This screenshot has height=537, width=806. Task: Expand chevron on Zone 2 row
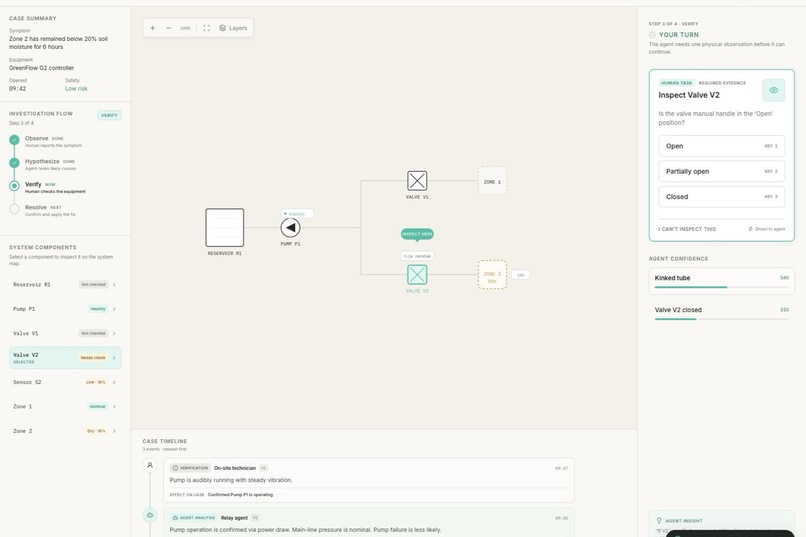pos(114,431)
